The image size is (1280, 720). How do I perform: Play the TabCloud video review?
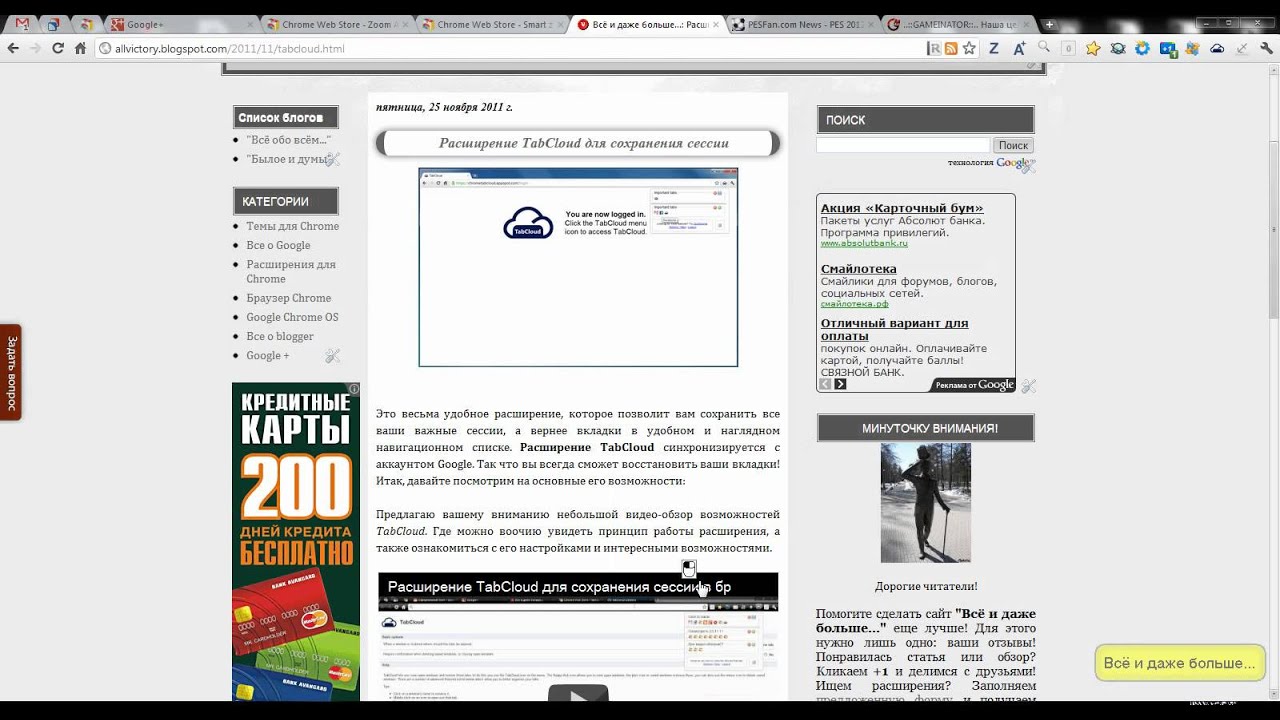click(x=578, y=694)
